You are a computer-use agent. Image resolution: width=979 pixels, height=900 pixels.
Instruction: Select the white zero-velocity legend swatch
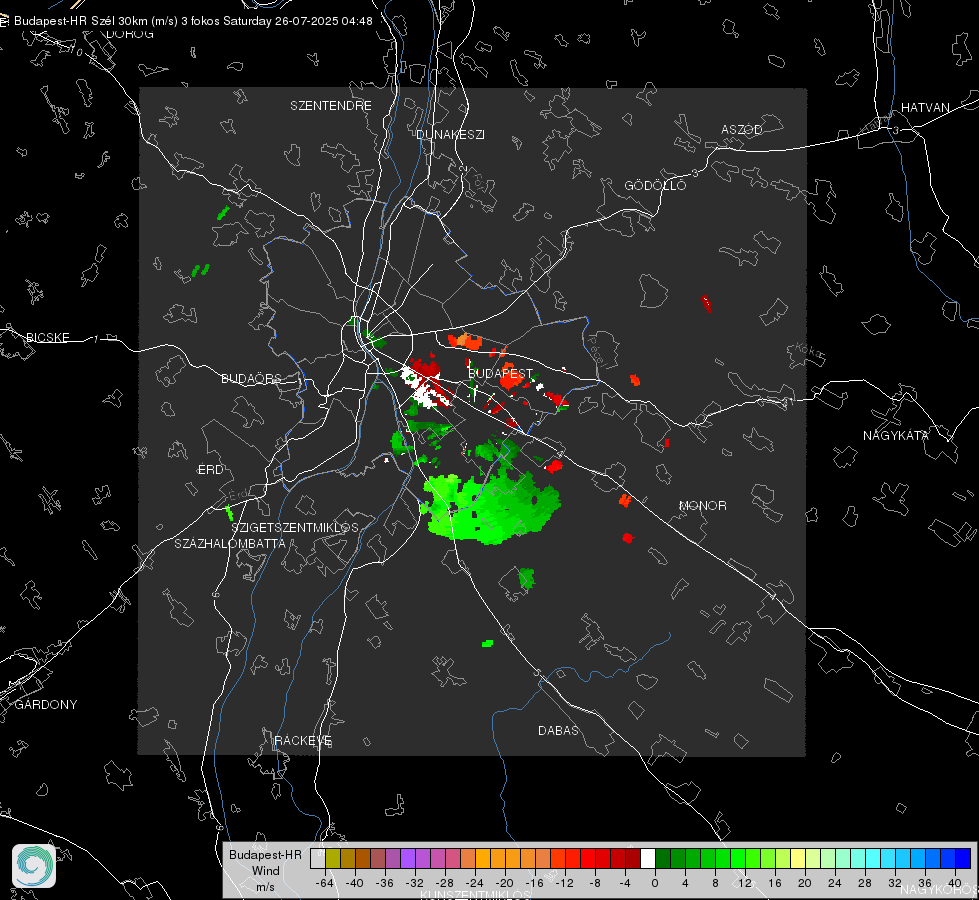(x=648, y=859)
